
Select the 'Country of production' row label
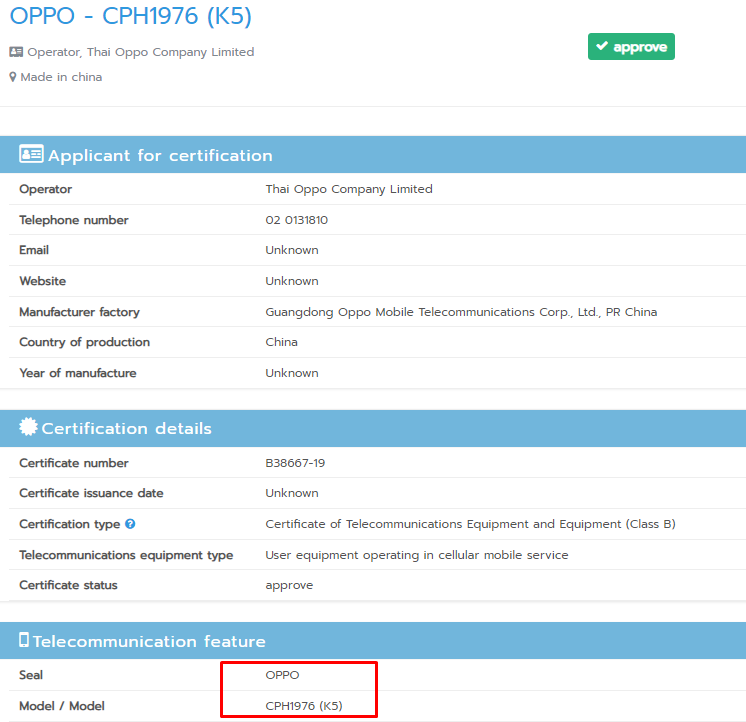(x=85, y=342)
